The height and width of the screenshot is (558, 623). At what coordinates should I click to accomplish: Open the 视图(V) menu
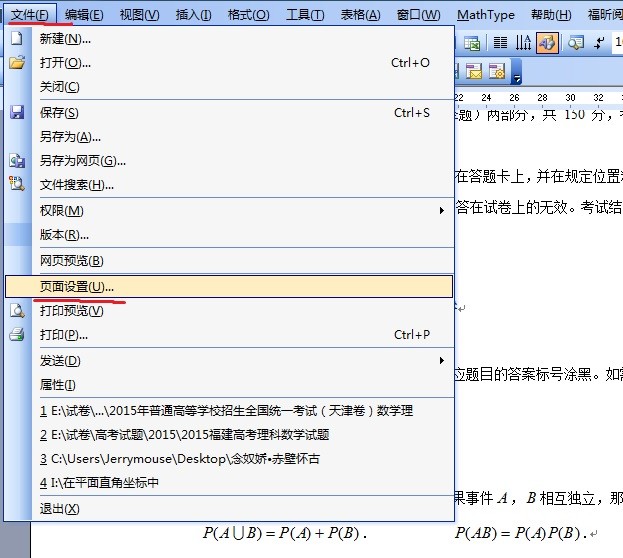(x=139, y=15)
